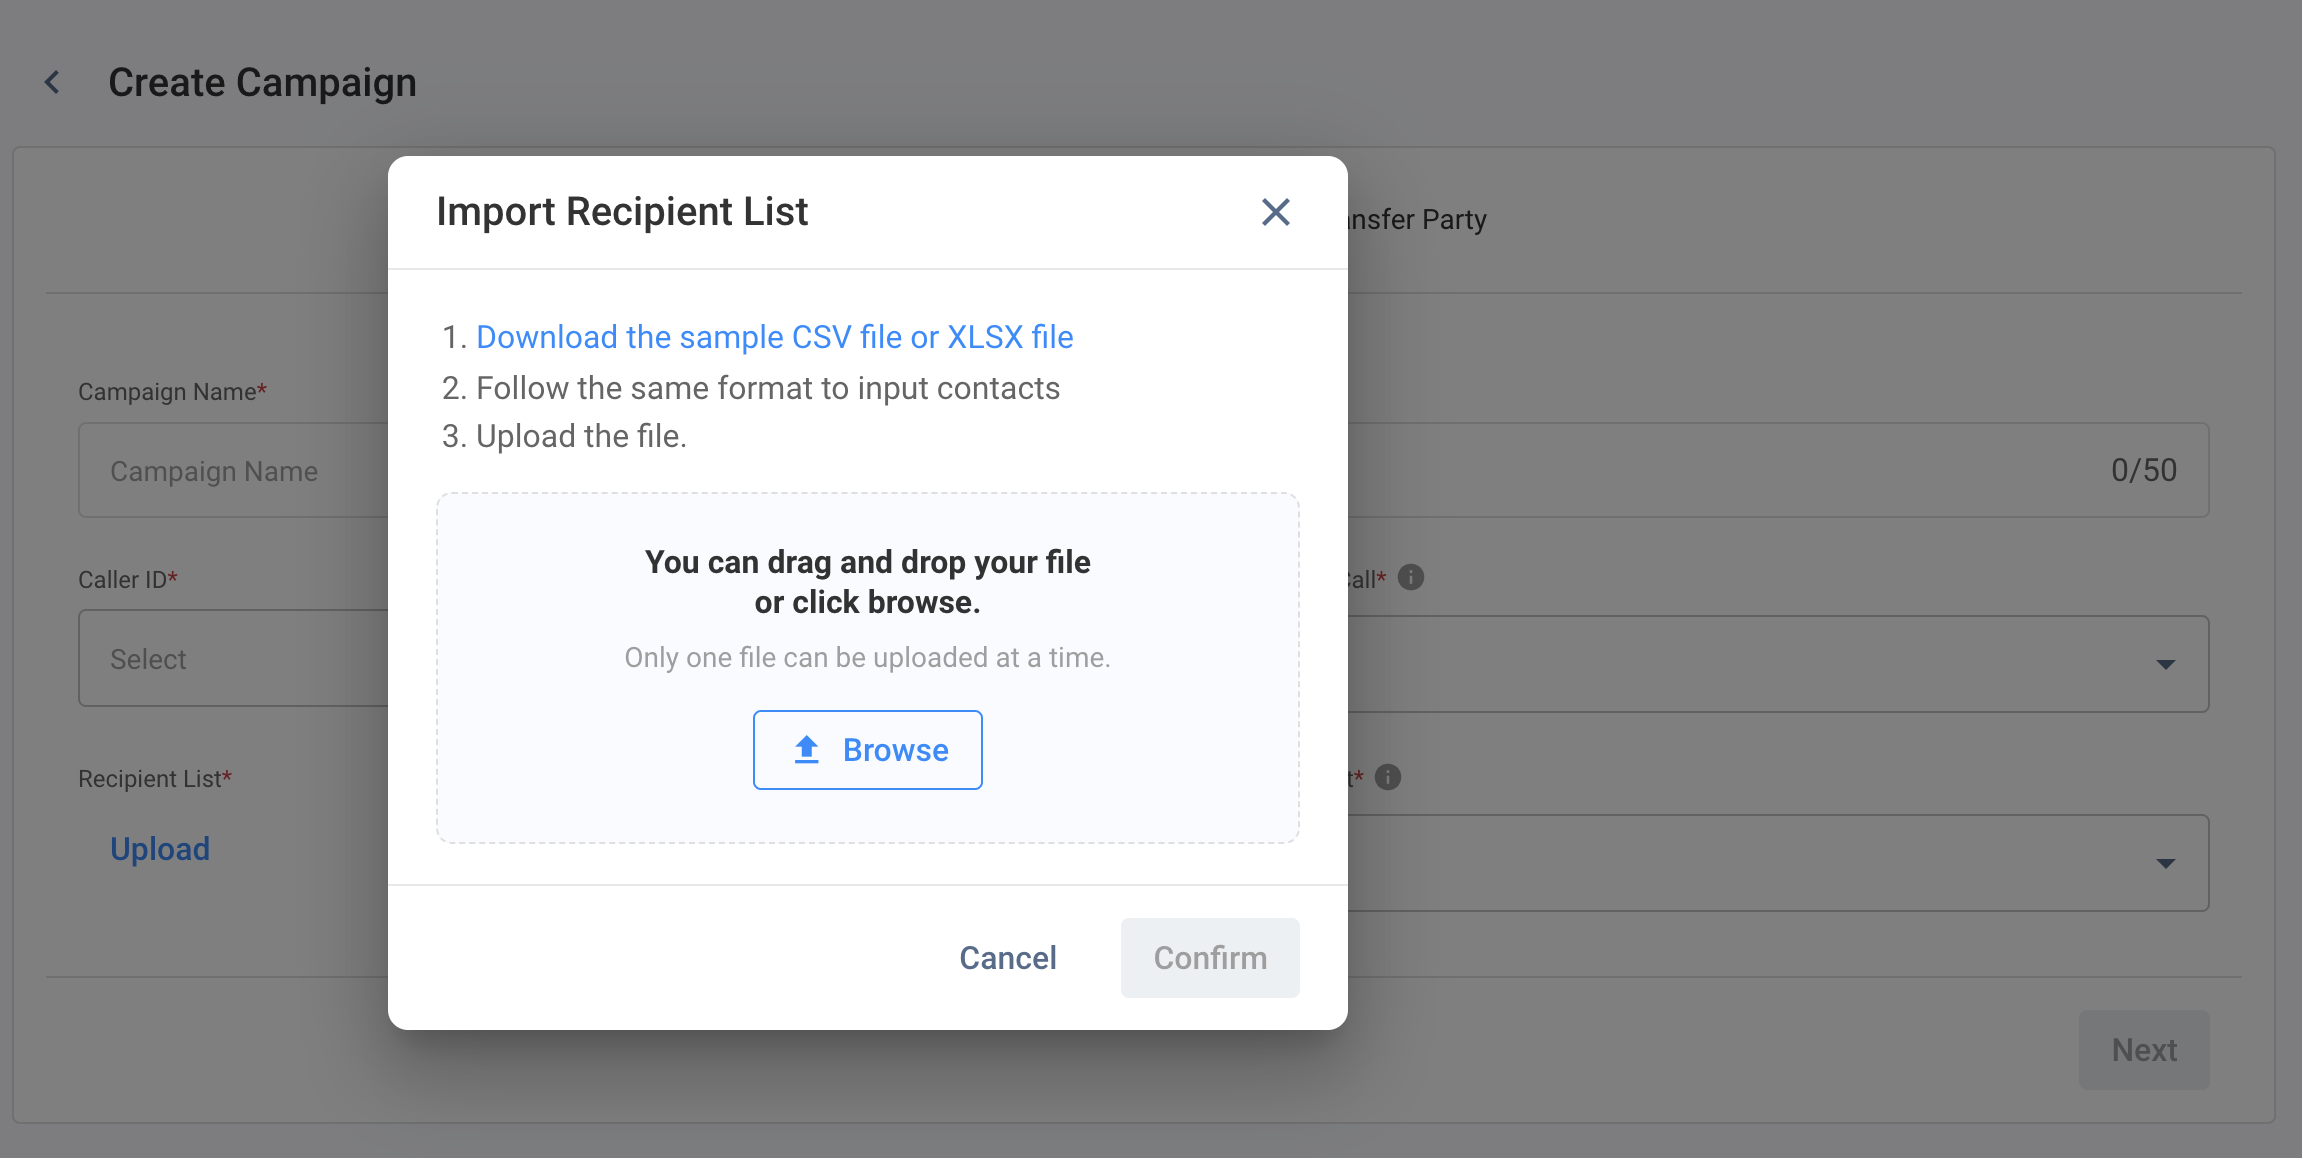2302x1158 pixels.
Task: Click the info icon next to Call field
Action: point(1410,578)
